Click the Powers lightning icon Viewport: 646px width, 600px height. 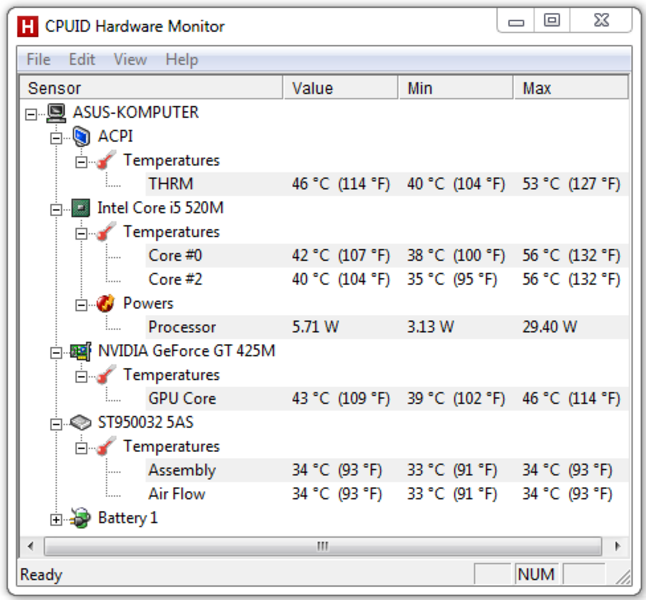(105, 304)
